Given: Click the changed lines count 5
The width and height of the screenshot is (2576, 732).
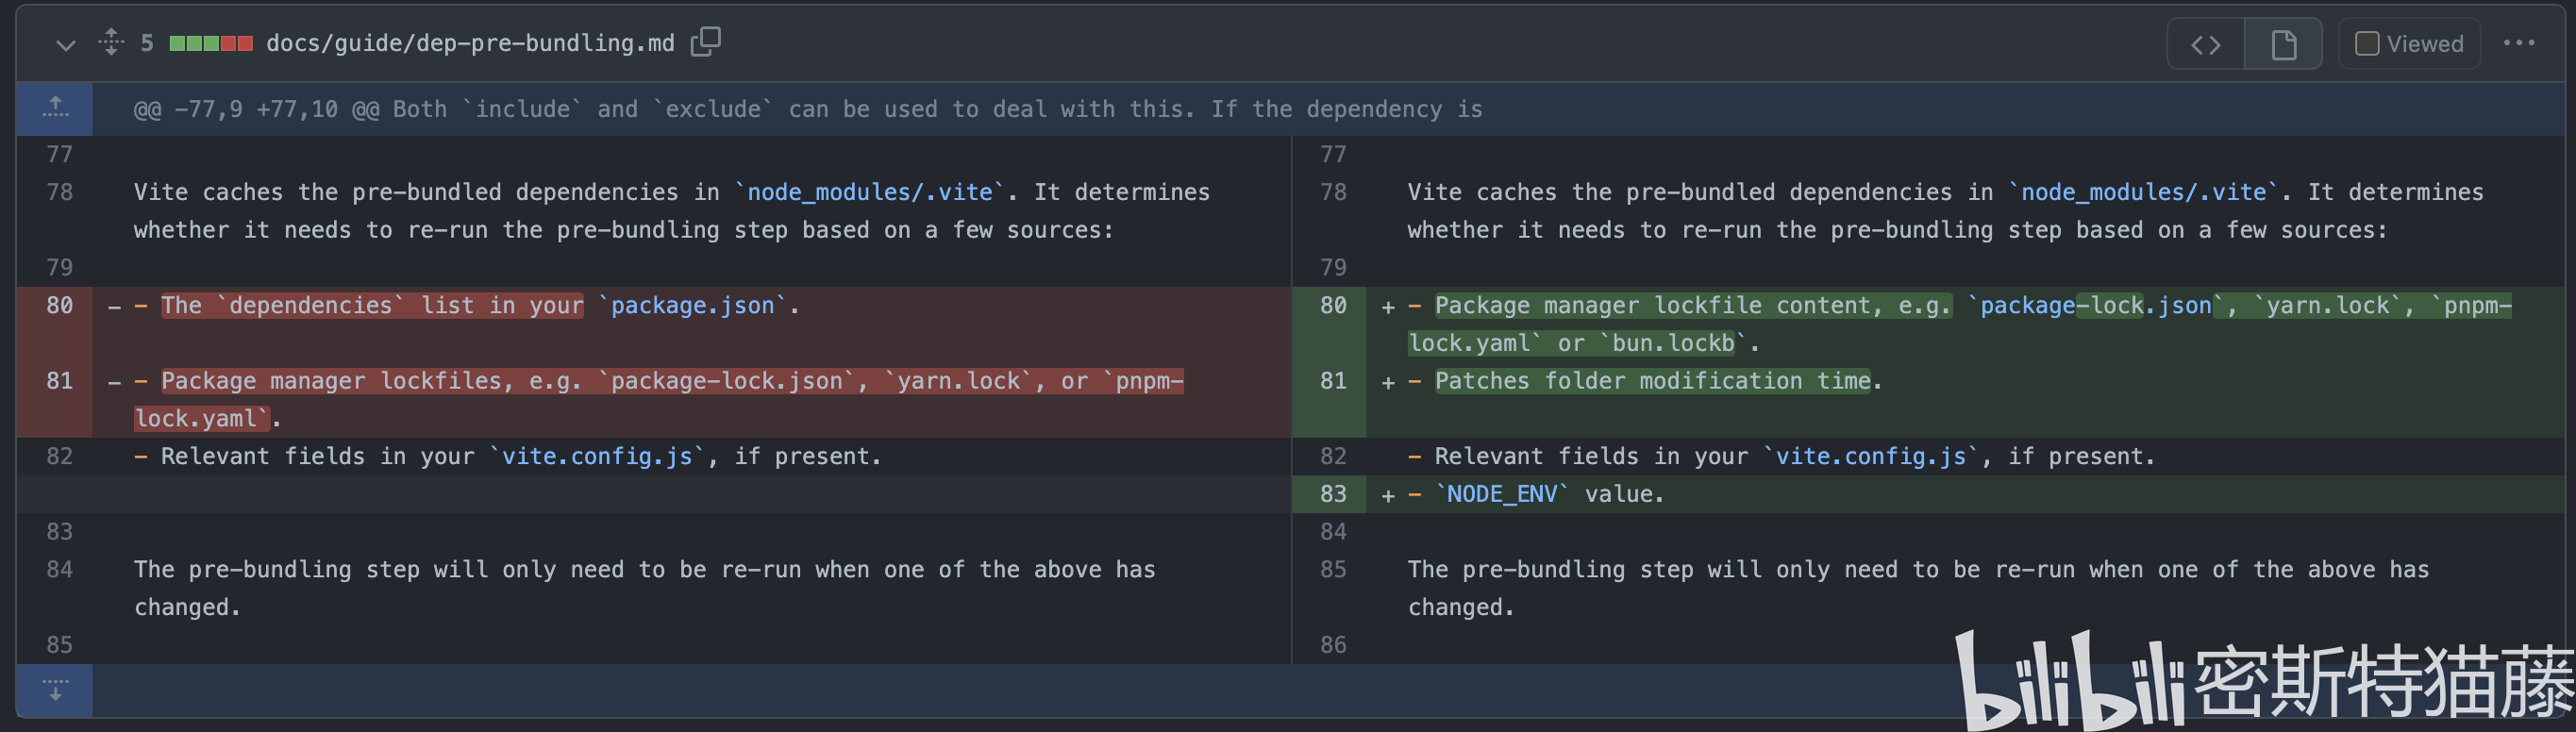Looking at the screenshot, I should point(147,43).
